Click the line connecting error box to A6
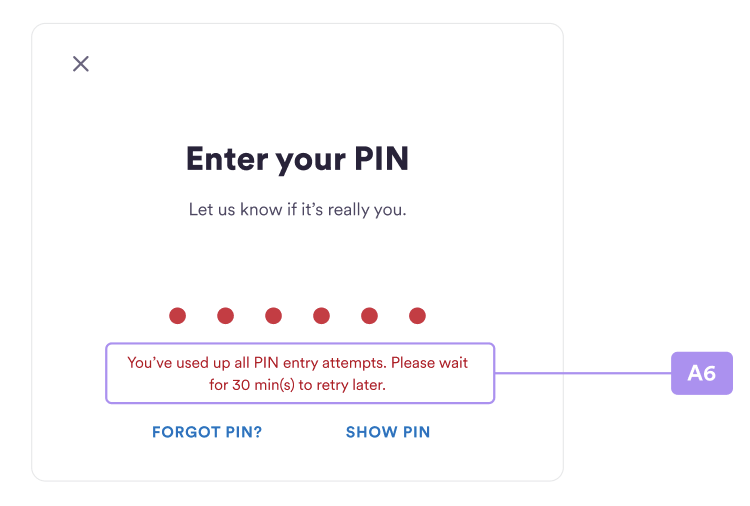 click(x=583, y=373)
